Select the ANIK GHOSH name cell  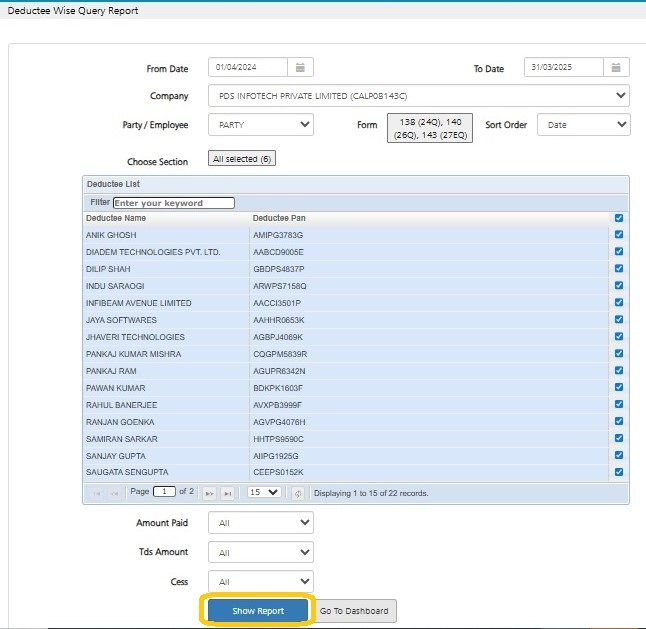click(166, 235)
